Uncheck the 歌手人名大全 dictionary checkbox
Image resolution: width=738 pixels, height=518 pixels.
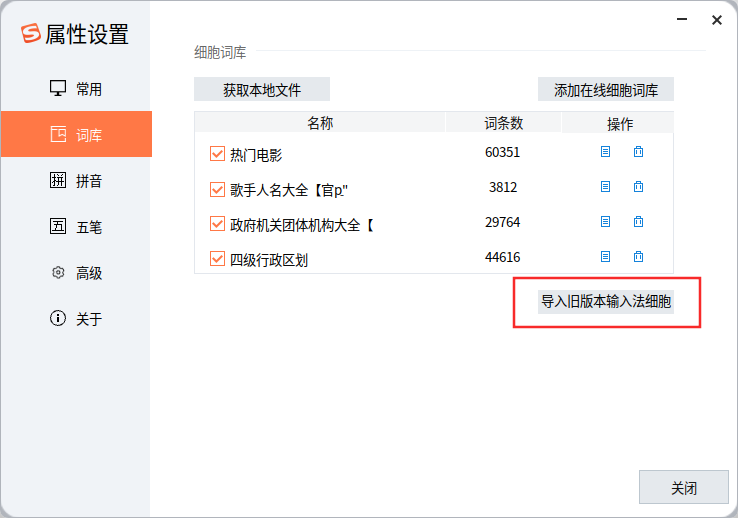coord(217,189)
